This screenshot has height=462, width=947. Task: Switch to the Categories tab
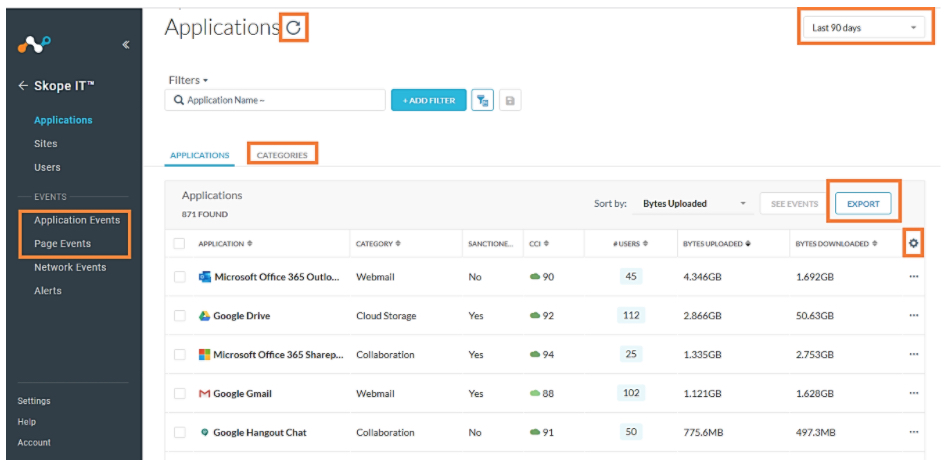[x=282, y=155]
